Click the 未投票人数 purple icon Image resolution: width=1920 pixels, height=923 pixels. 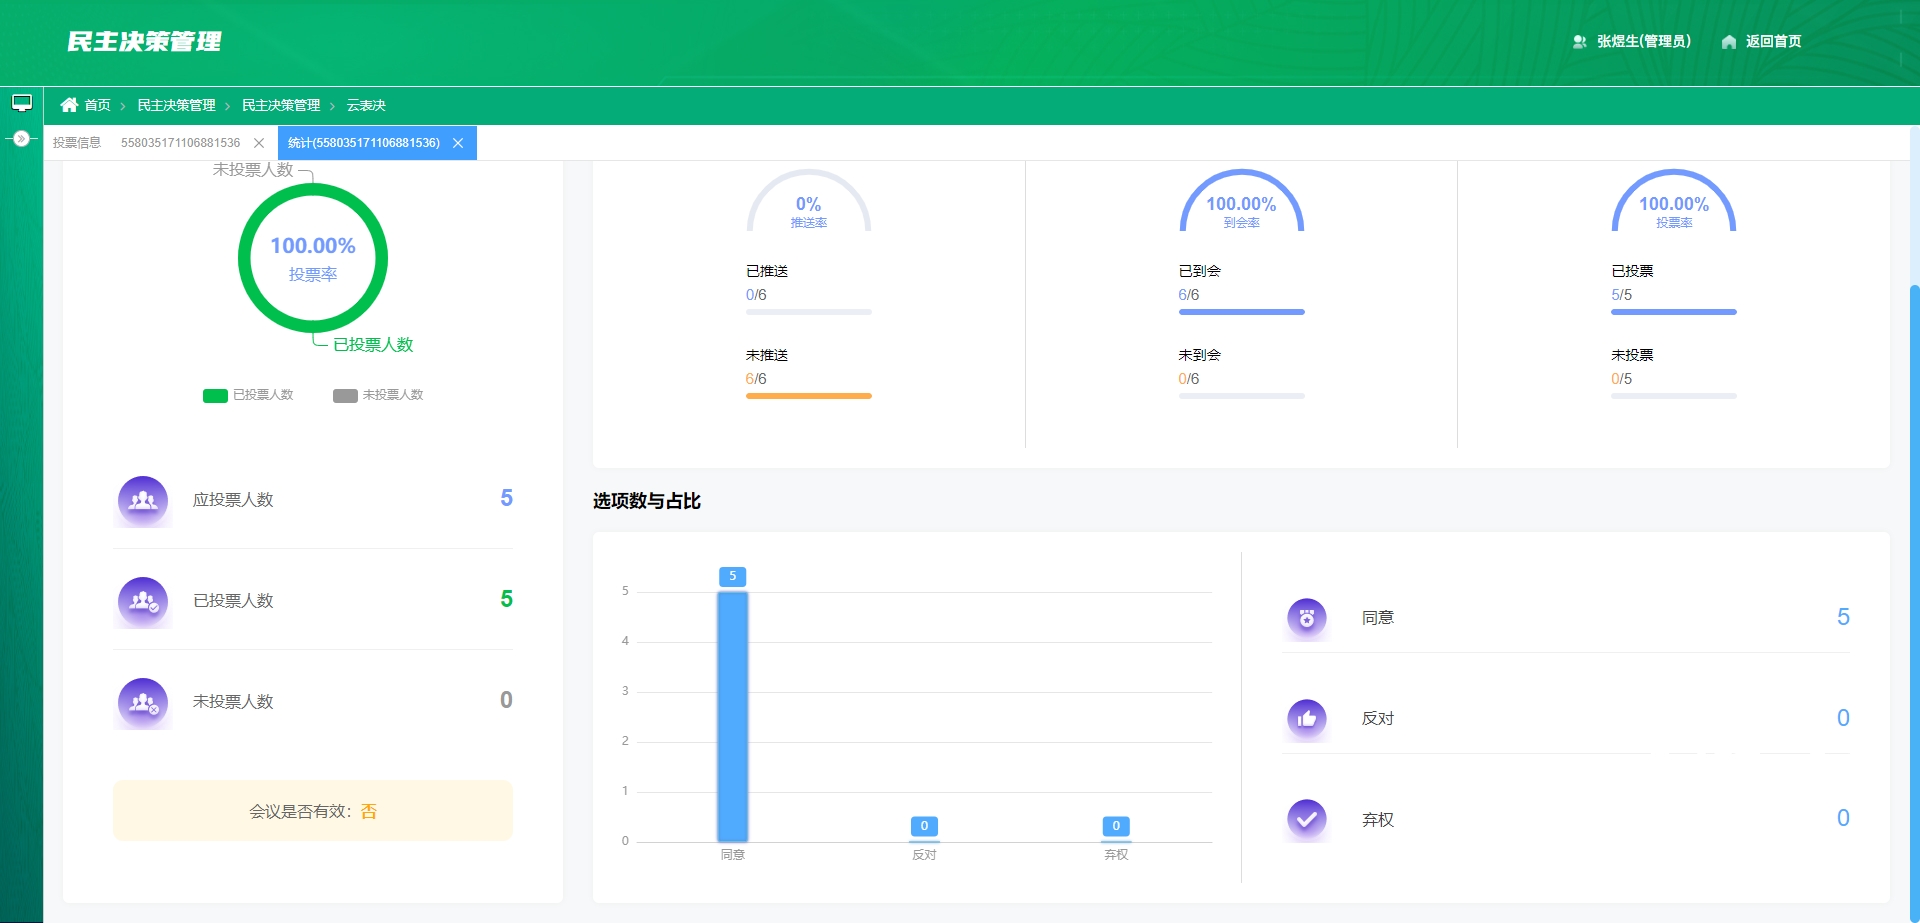[143, 702]
